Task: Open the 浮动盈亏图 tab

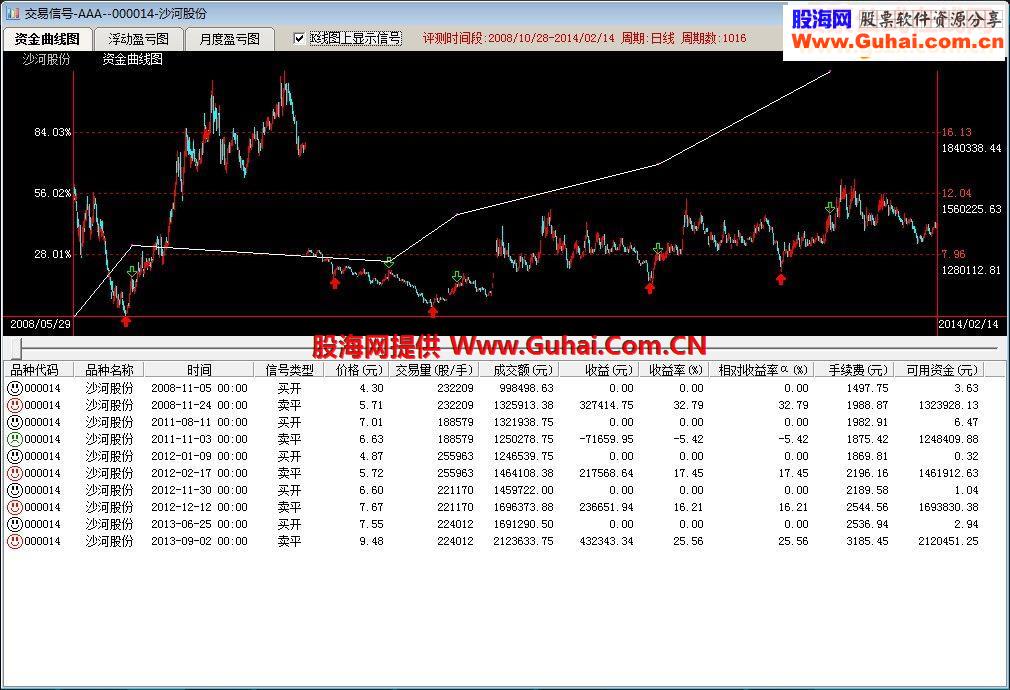Action: pos(138,39)
